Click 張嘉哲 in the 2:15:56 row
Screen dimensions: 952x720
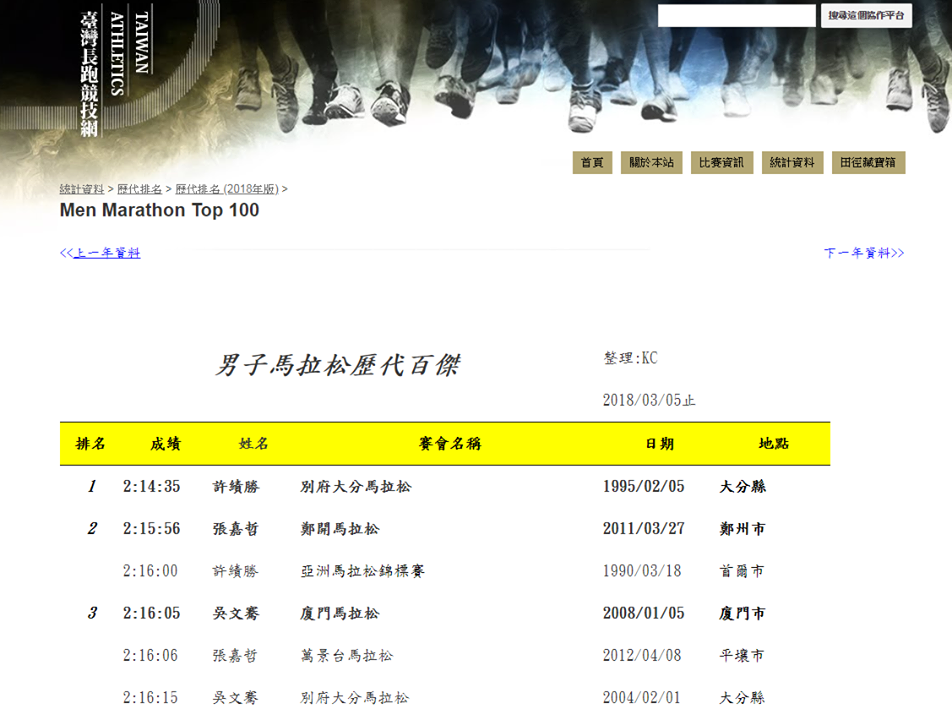236,529
